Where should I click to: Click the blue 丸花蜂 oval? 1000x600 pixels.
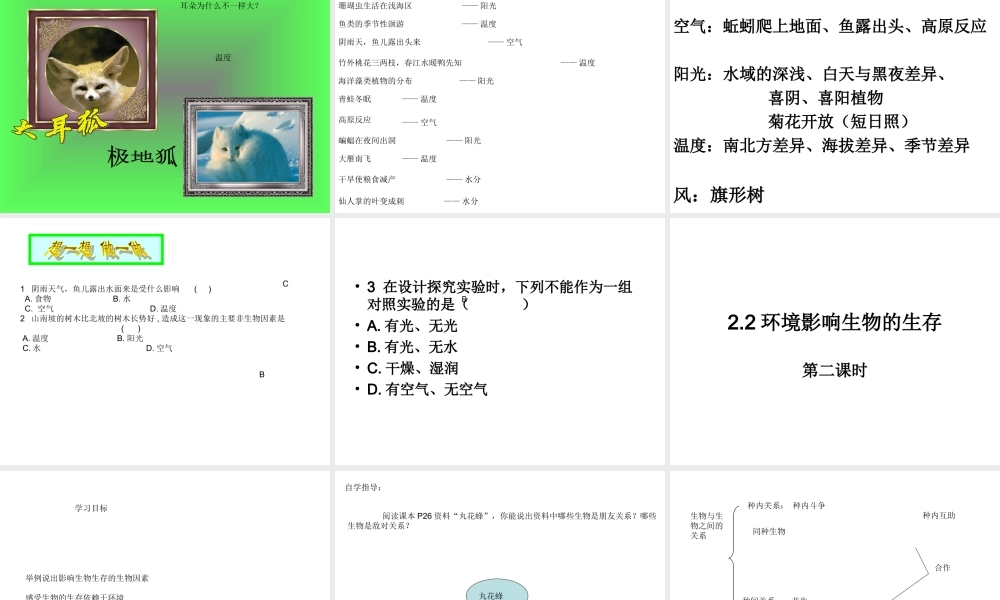pyautogui.click(x=497, y=590)
